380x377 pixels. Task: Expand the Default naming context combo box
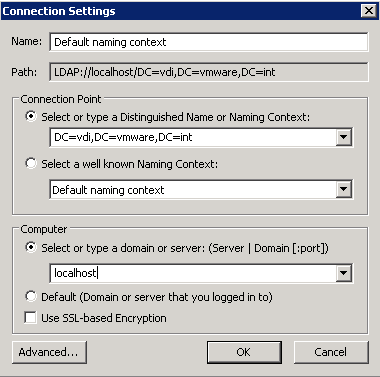coord(343,189)
